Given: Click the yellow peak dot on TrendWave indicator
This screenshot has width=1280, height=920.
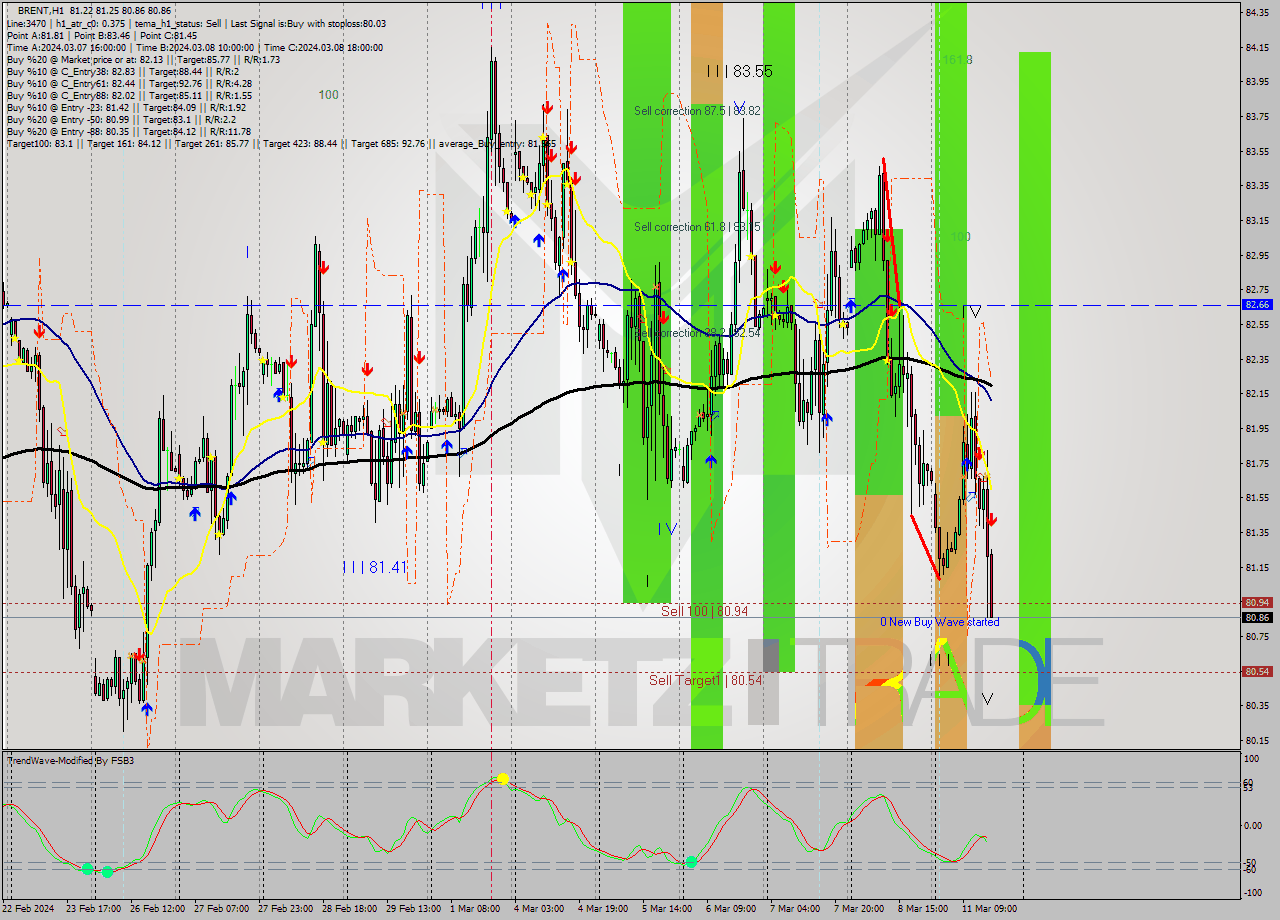Looking at the screenshot, I should 503,778.
